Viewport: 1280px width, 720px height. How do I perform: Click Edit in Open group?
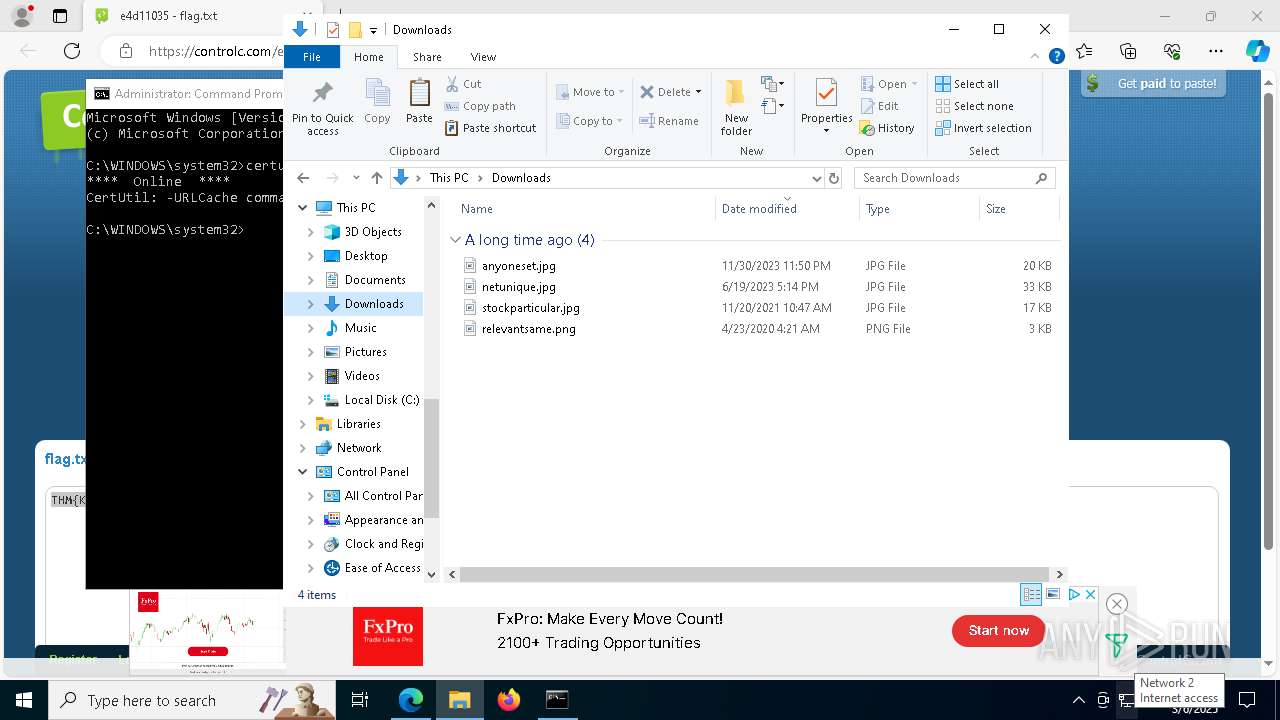point(879,106)
